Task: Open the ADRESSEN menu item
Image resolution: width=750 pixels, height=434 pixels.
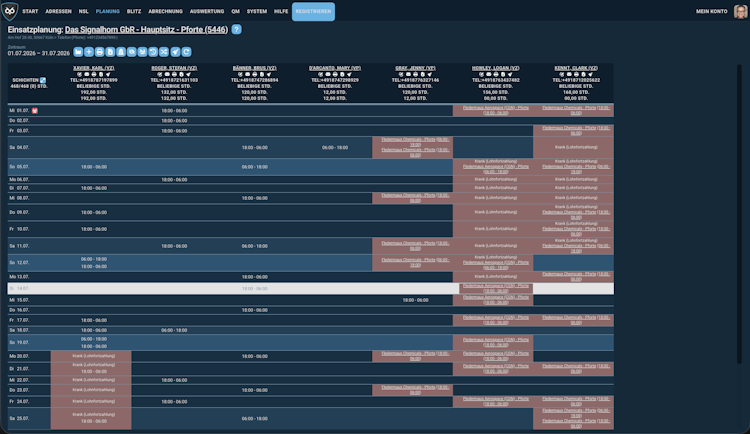Action: [58, 11]
